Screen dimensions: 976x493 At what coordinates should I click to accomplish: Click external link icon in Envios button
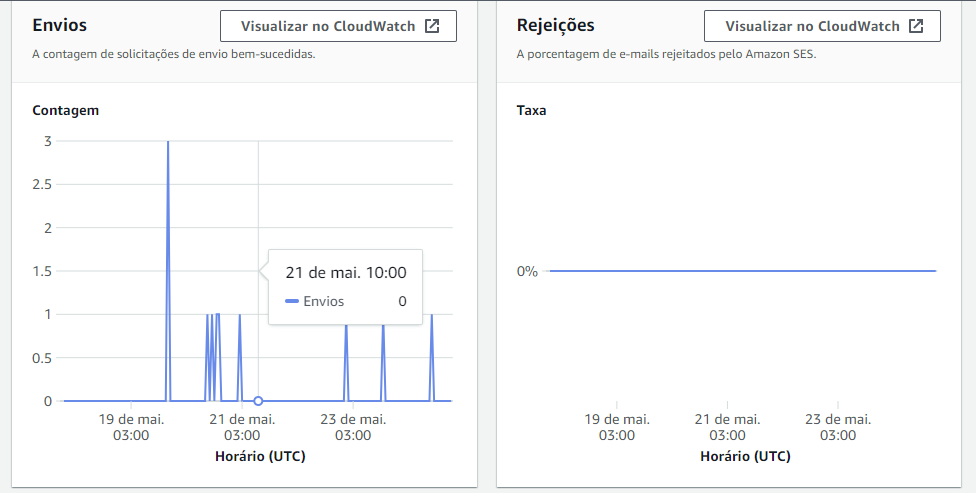pyautogui.click(x=431, y=26)
